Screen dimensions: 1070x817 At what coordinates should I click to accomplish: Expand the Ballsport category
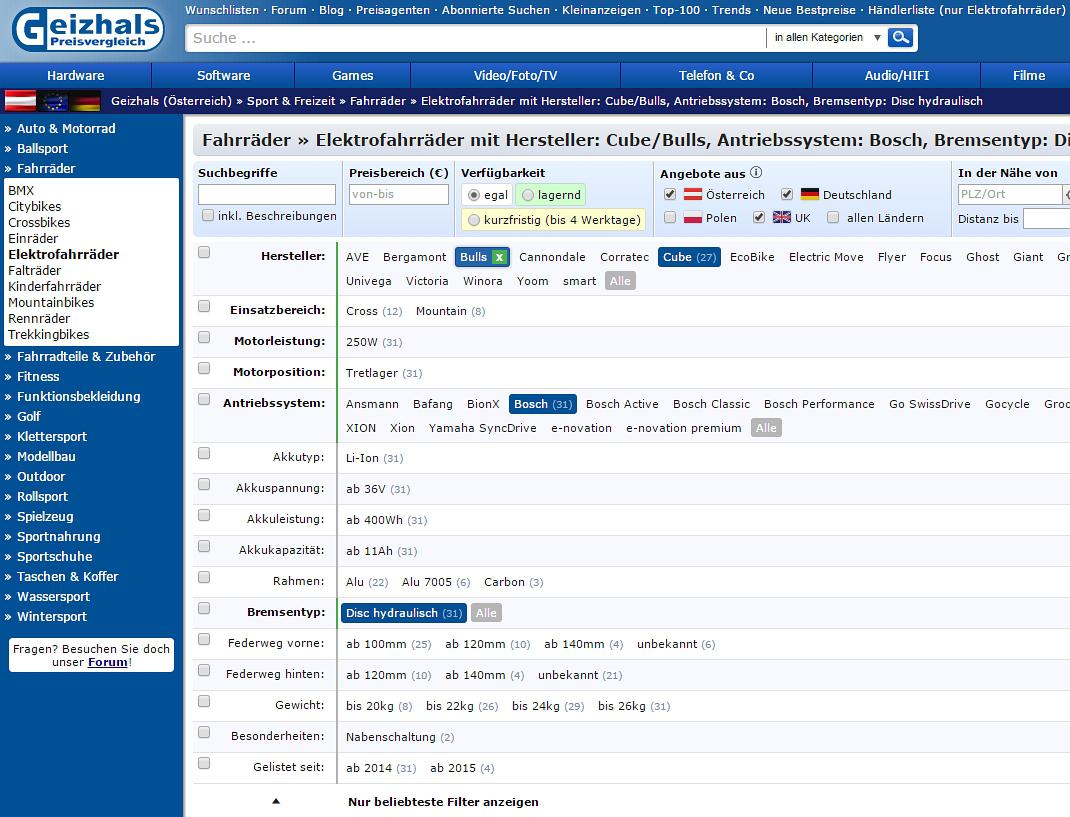coord(42,148)
